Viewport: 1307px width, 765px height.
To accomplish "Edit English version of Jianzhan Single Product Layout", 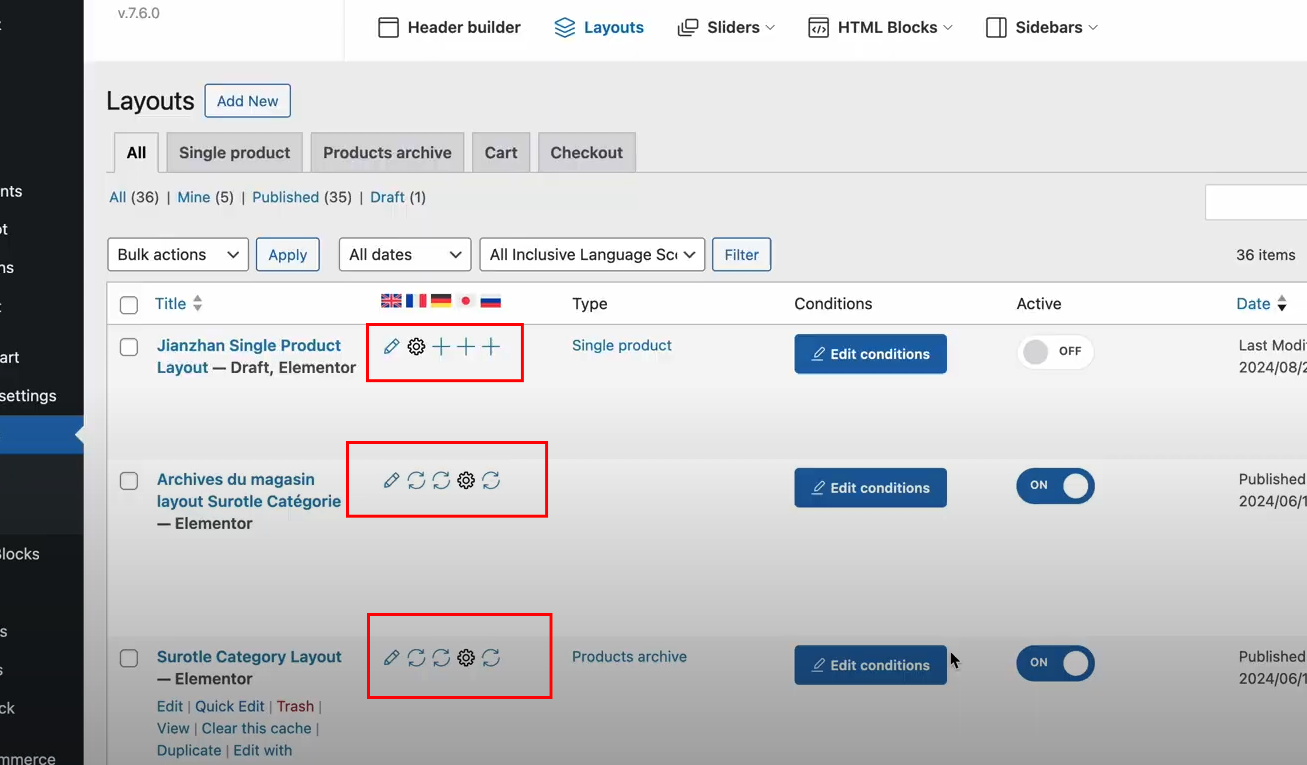I will click(x=391, y=346).
